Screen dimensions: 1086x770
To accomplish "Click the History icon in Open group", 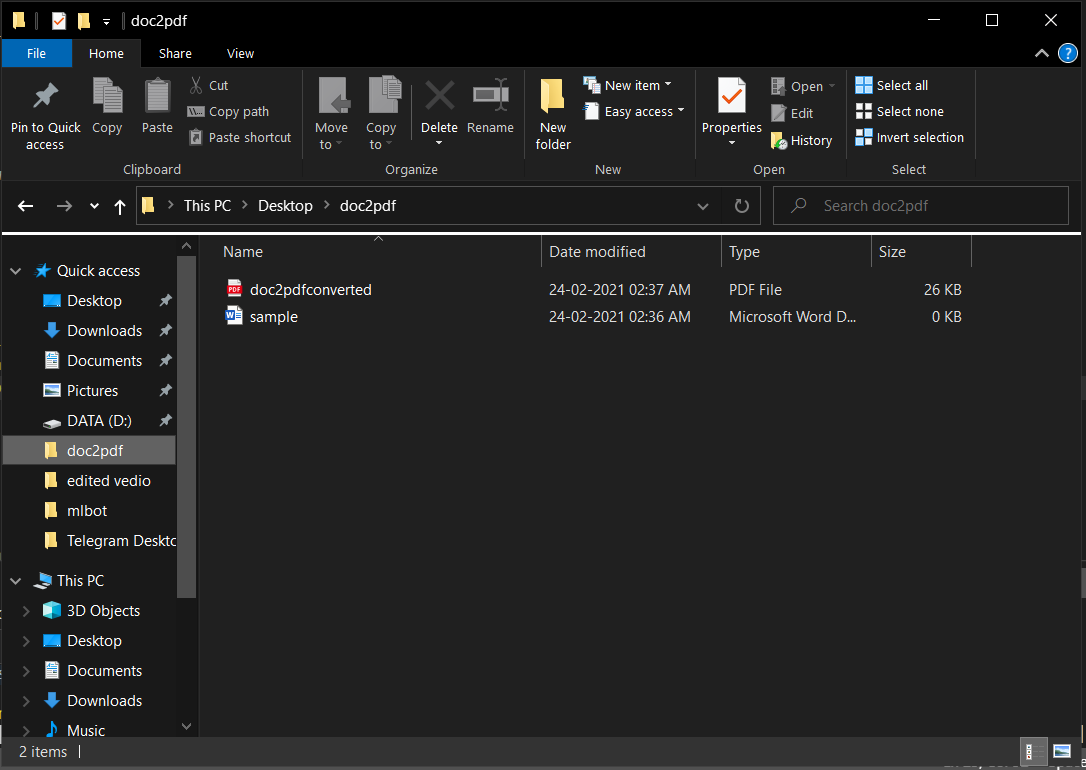I will (802, 140).
